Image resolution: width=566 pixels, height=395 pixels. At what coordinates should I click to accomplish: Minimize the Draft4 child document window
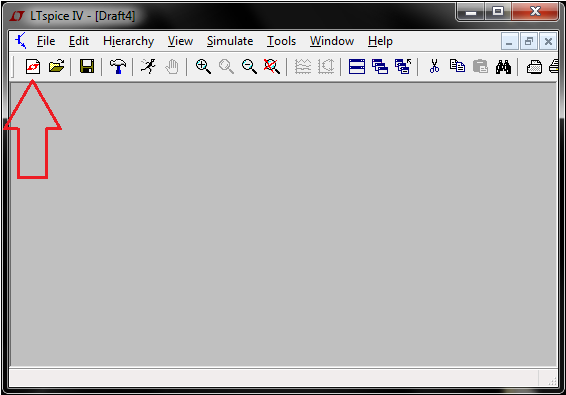pyautogui.click(x=509, y=42)
